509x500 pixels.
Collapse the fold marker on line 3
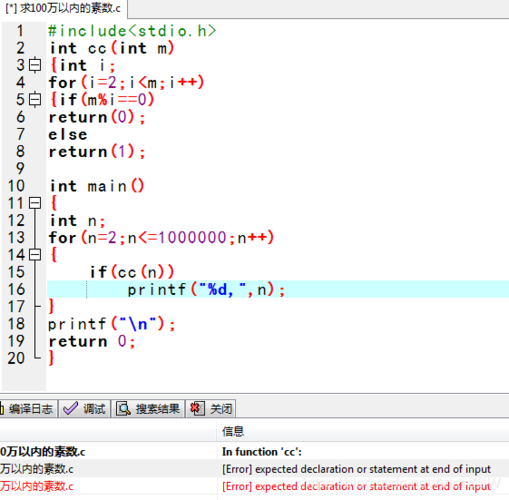point(35,65)
